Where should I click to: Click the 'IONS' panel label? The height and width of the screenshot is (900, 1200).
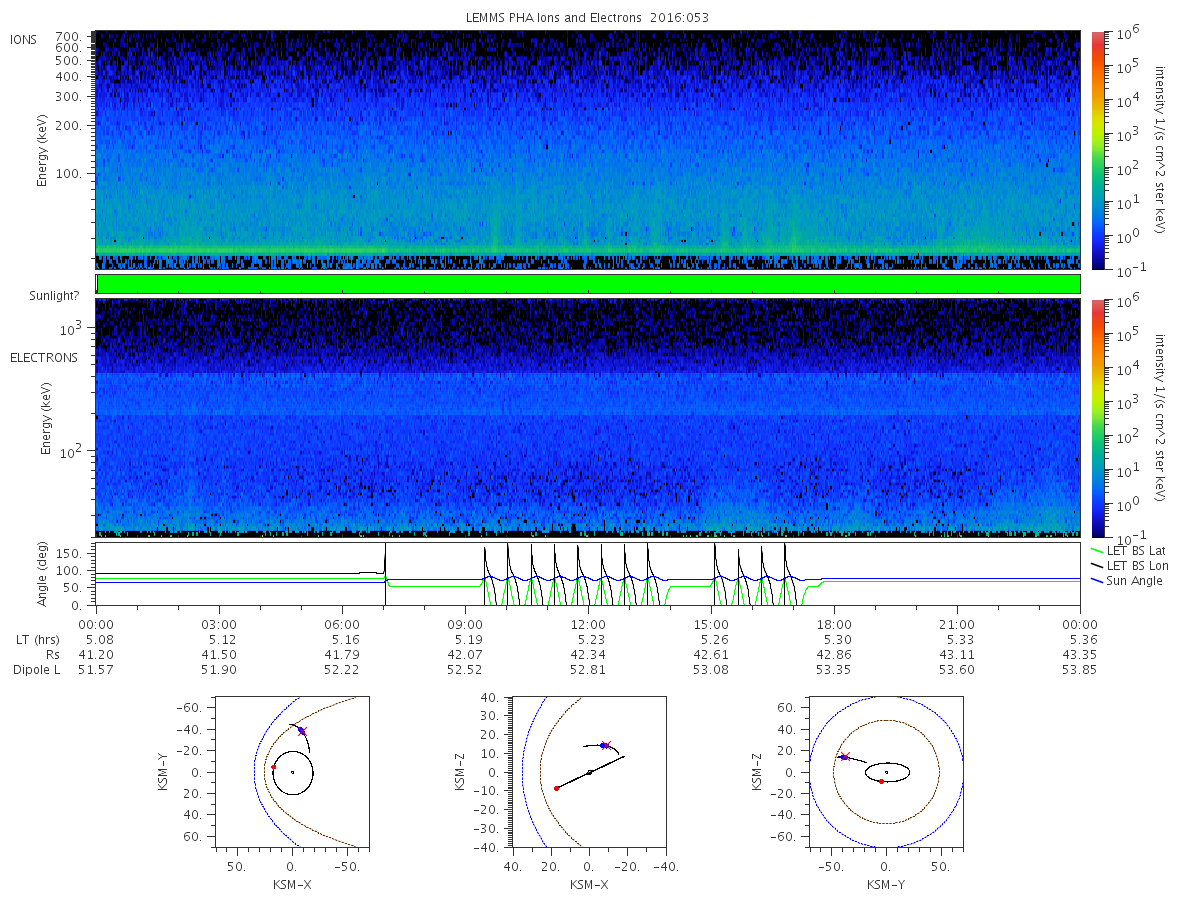tap(24, 40)
